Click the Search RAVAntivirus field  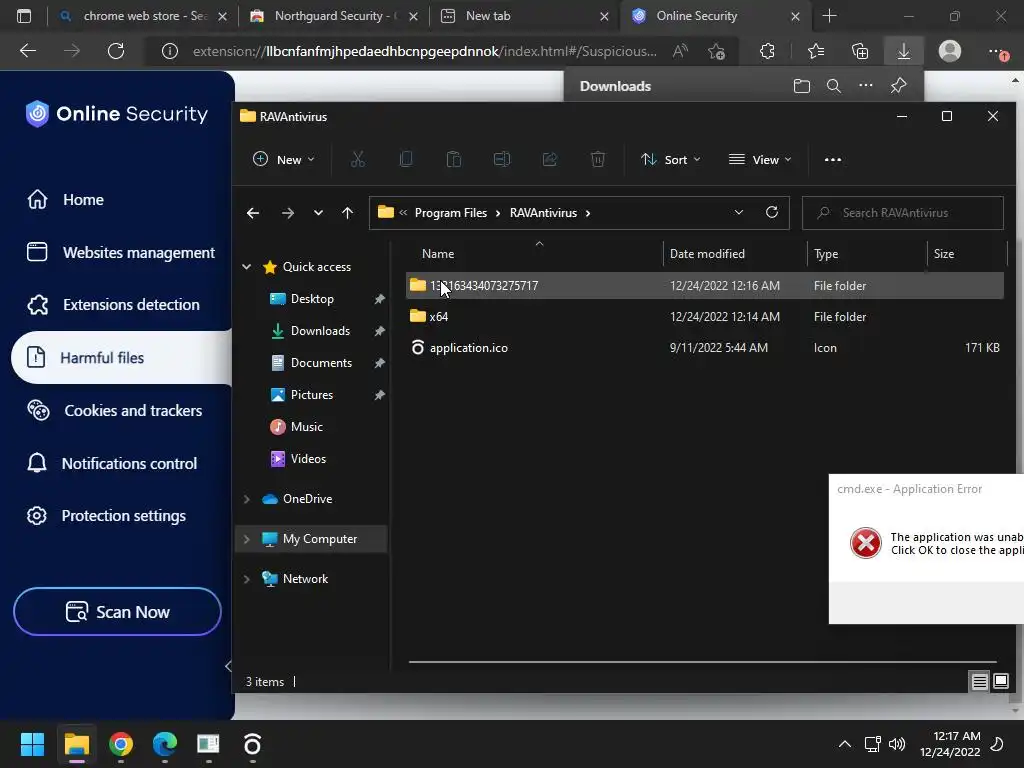pos(903,213)
